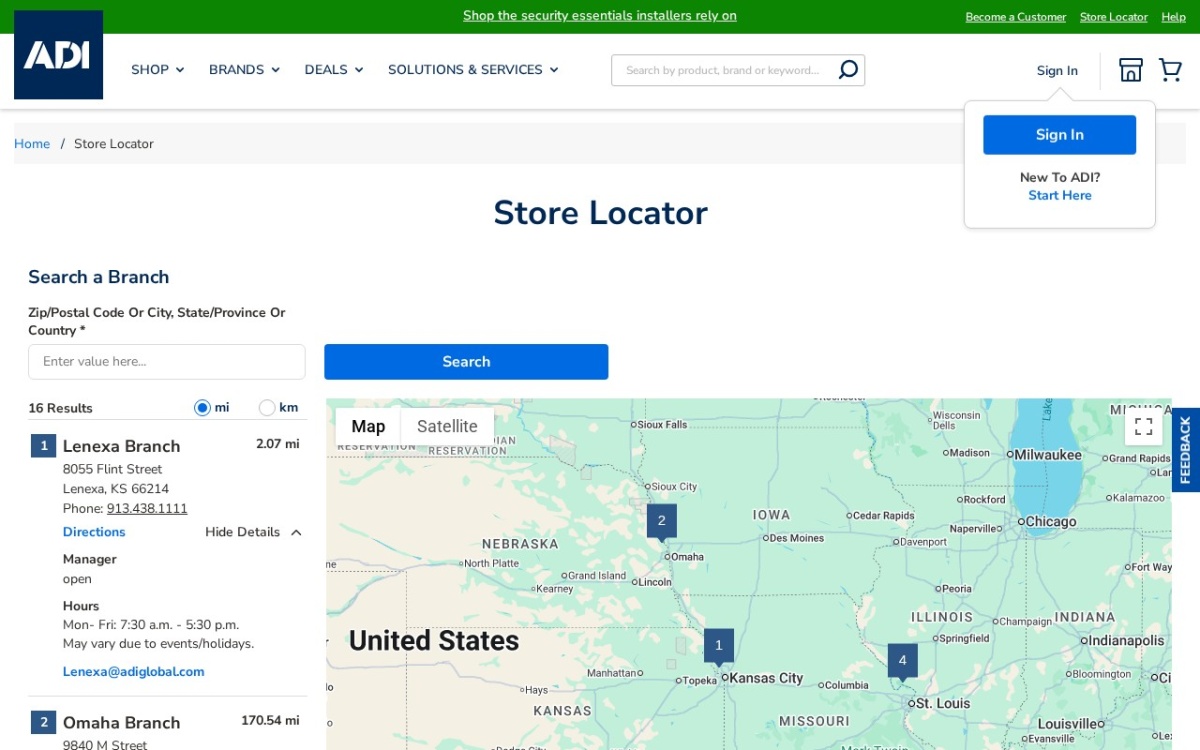
Task: Click the blue Sign In button
Action: 1059,135
